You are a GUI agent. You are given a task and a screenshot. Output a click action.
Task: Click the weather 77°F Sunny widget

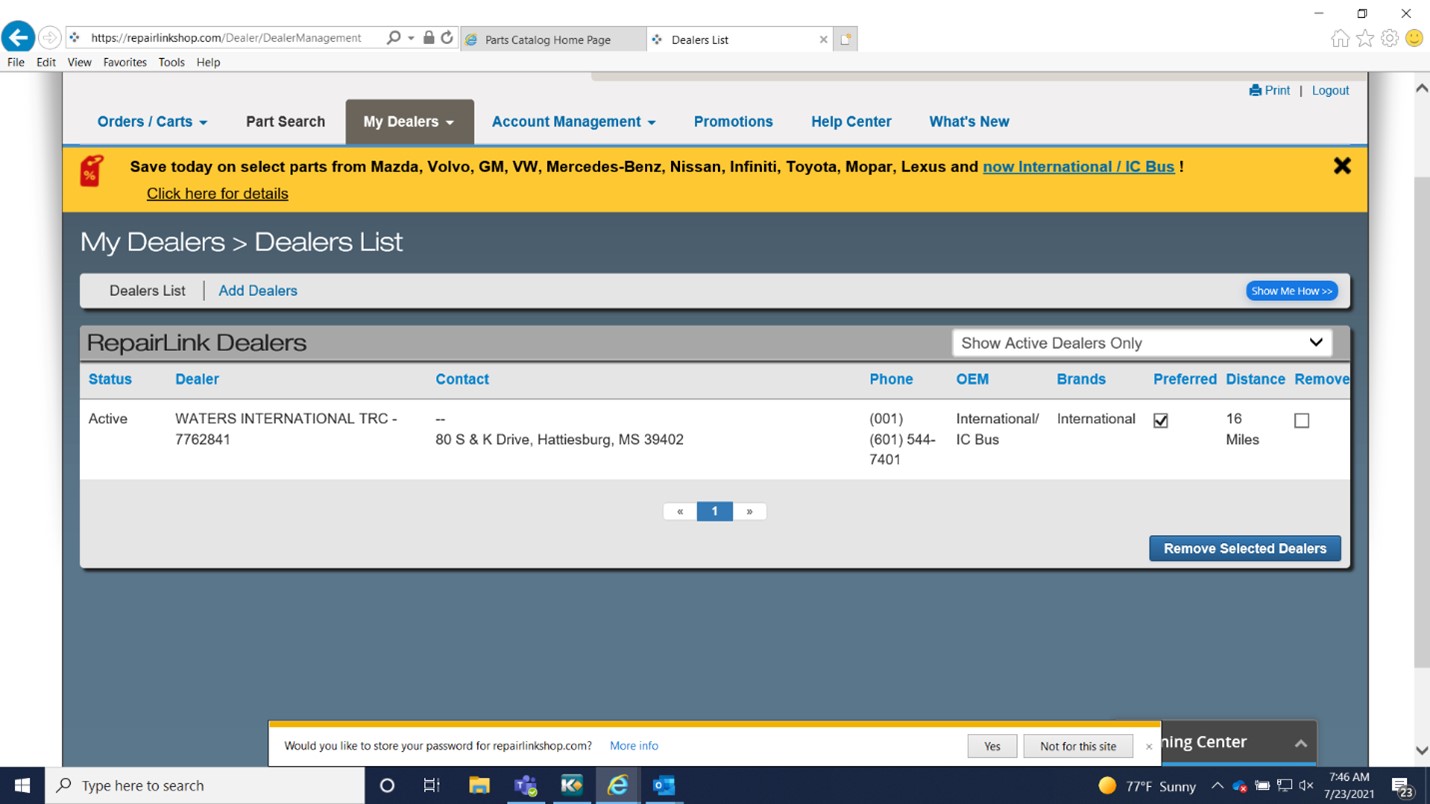[1147, 786]
